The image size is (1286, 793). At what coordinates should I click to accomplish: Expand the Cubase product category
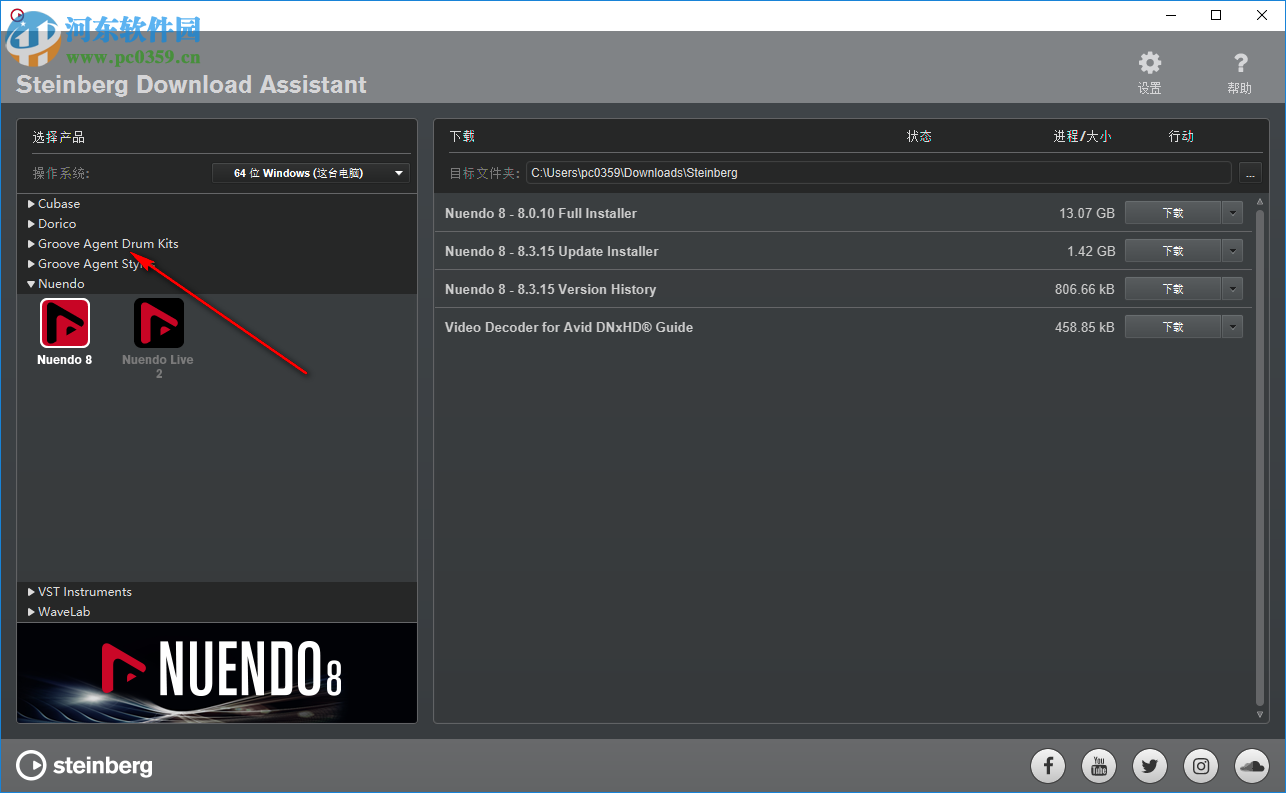tap(57, 203)
